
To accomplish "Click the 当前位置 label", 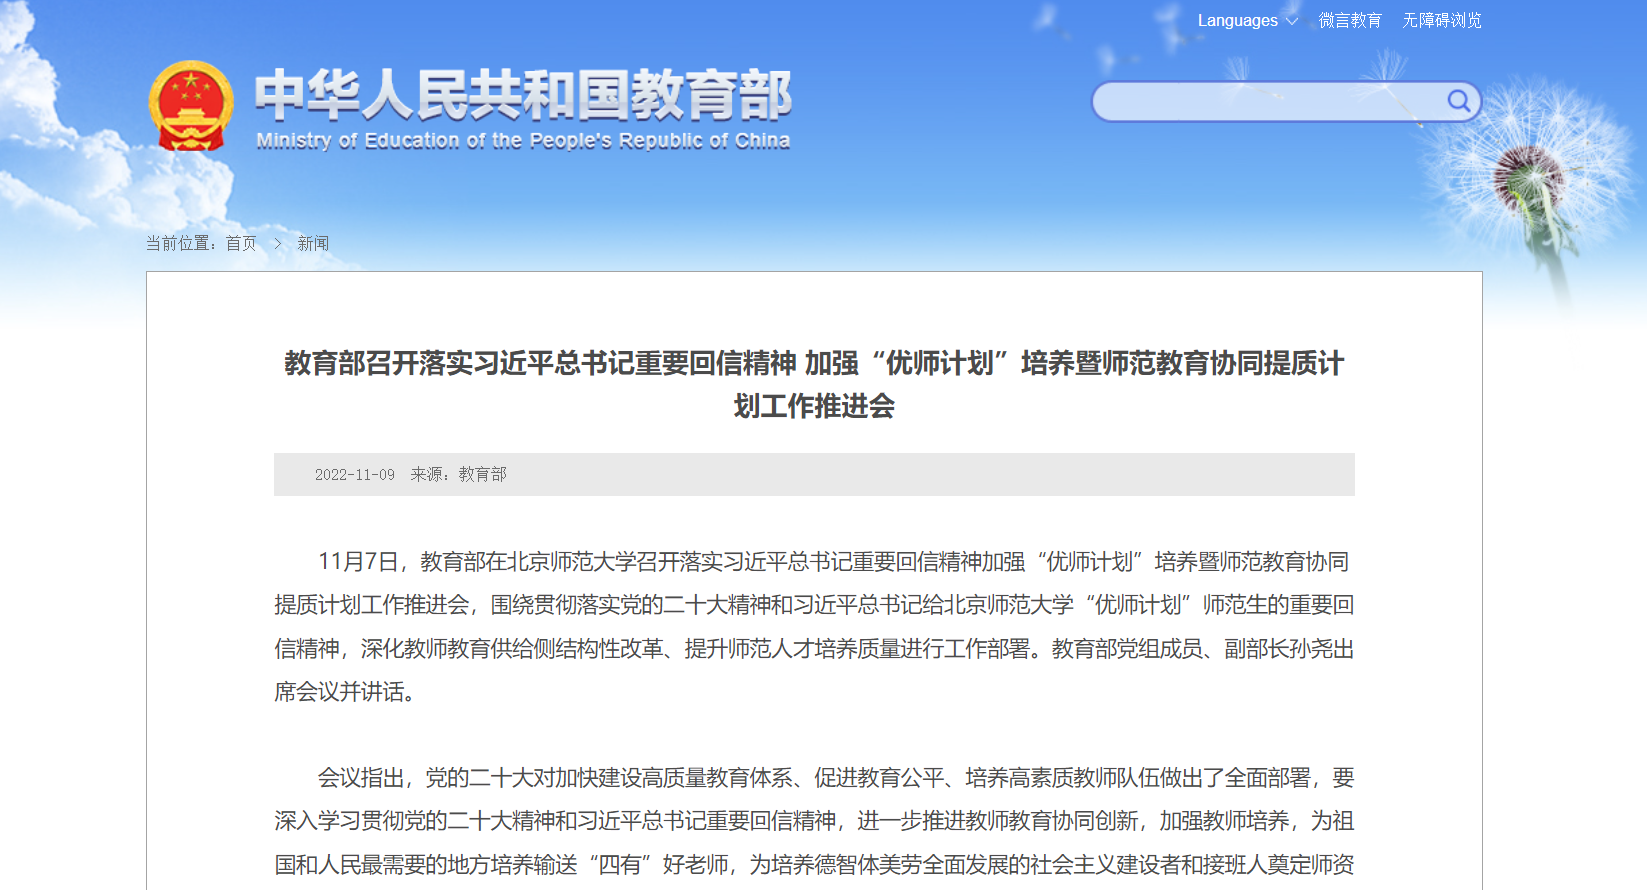I will [181, 243].
